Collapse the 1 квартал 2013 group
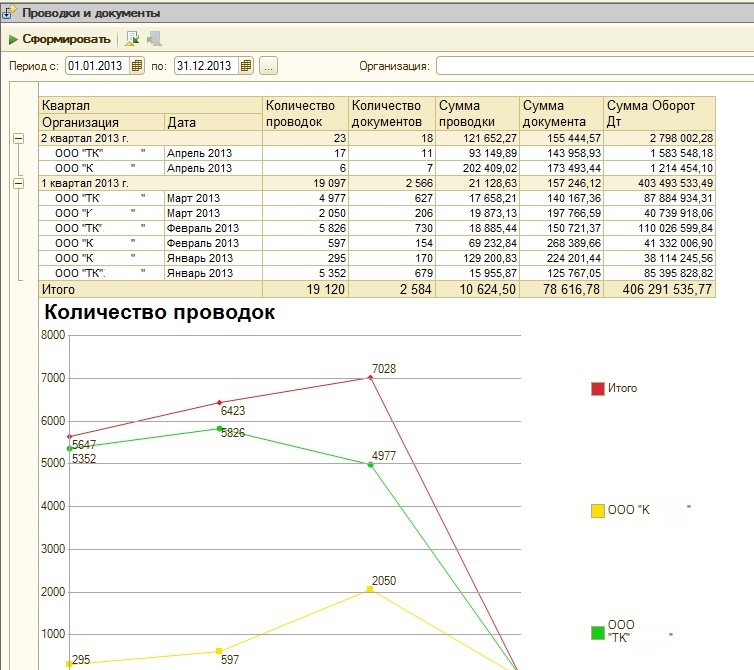The image size is (754, 670). point(18,183)
